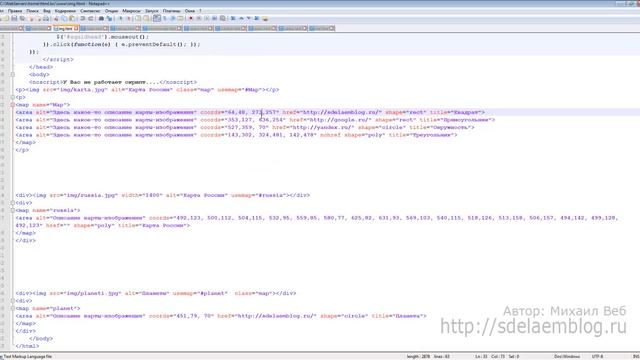The height and width of the screenshot is (360, 640).
Task: Open the Кодировки menu
Action: pos(65,11)
